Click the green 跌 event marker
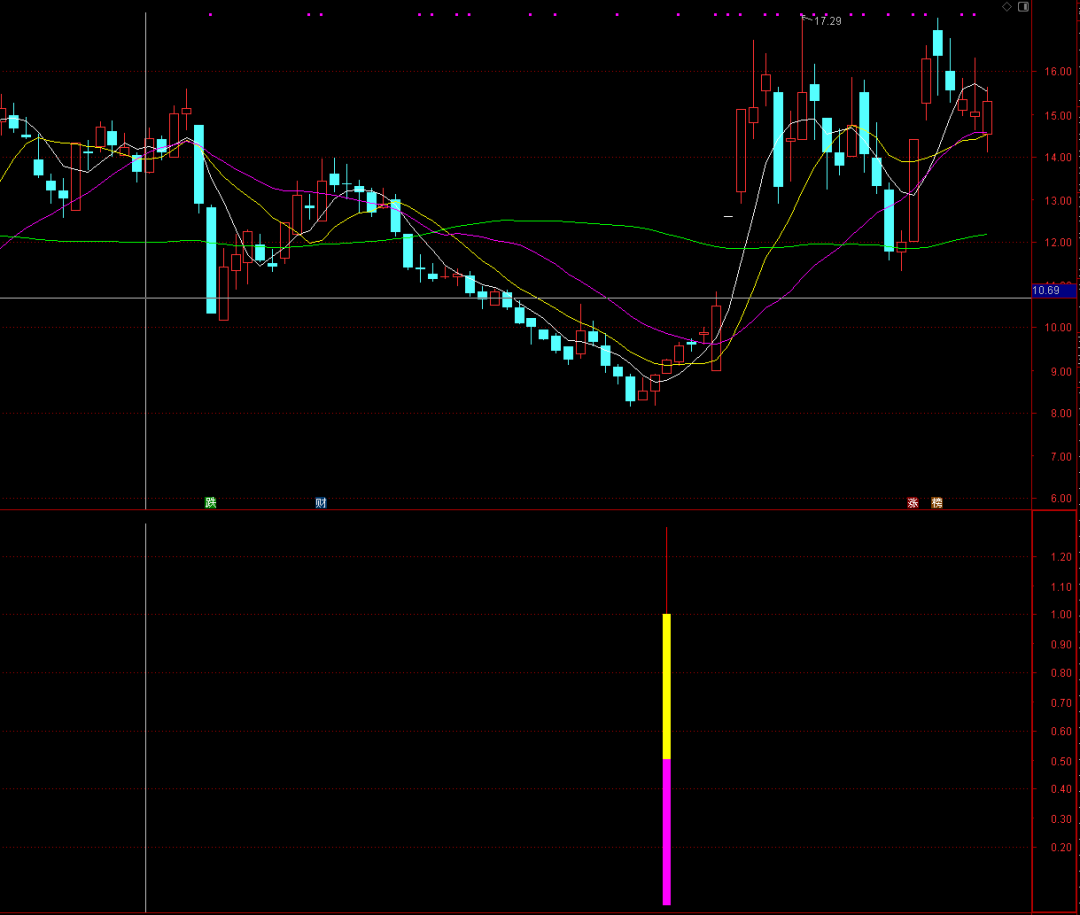Screen dimensions: 1080x915 point(210,502)
